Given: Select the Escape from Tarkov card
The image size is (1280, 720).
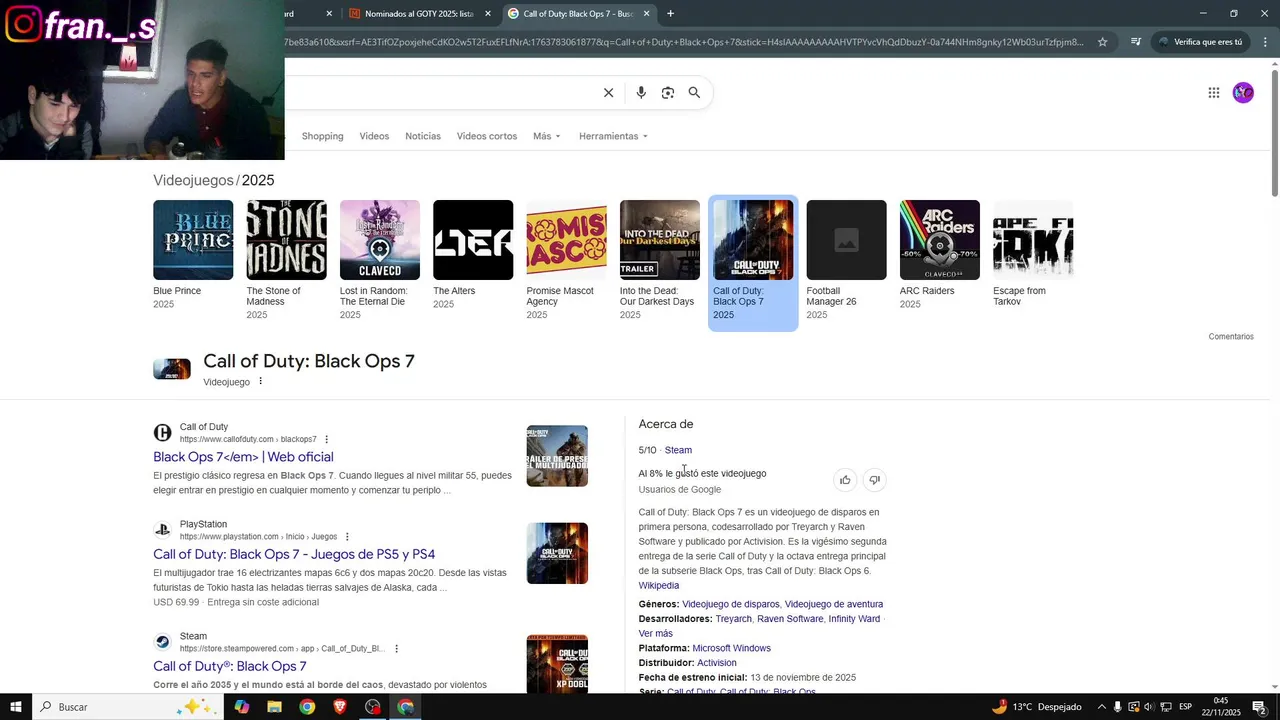Looking at the screenshot, I should click(1033, 255).
